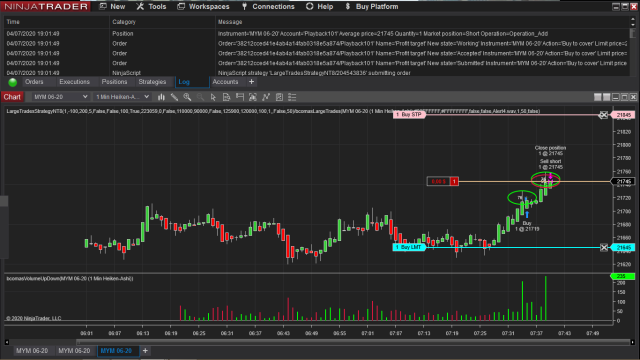Open the 1 Min Heiken-A interval dropdown

pos(122,97)
